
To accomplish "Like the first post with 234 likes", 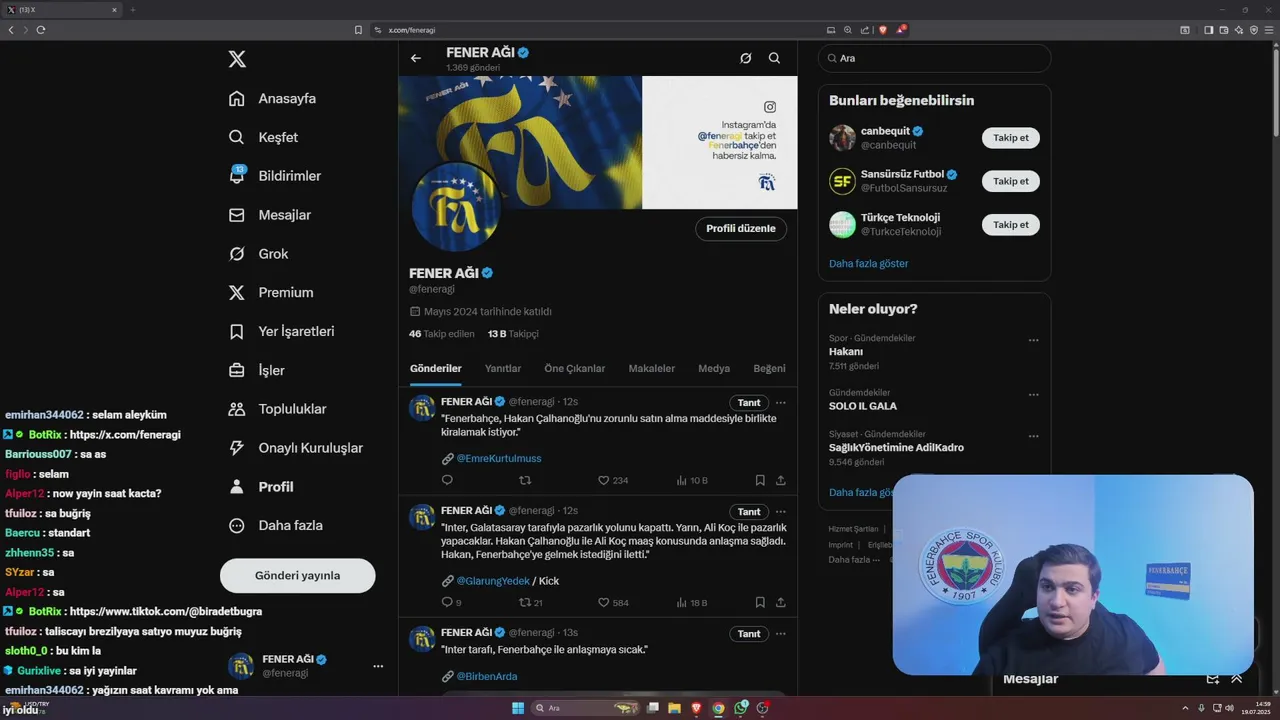I will pyautogui.click(x=612, y=480).
